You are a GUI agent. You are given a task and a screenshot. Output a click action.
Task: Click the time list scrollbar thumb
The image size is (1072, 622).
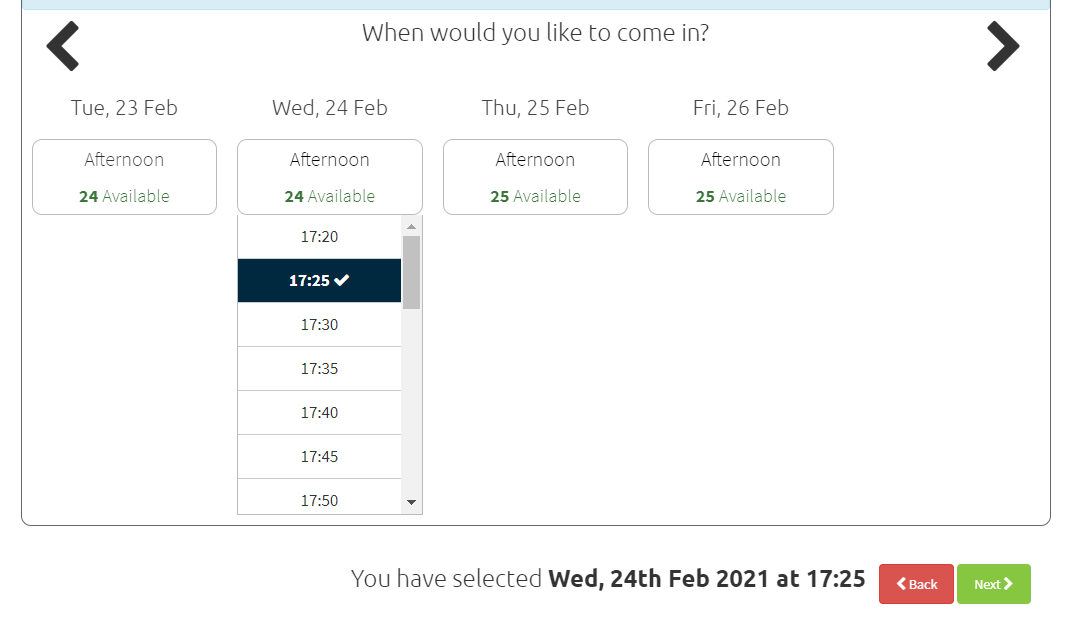411,272
